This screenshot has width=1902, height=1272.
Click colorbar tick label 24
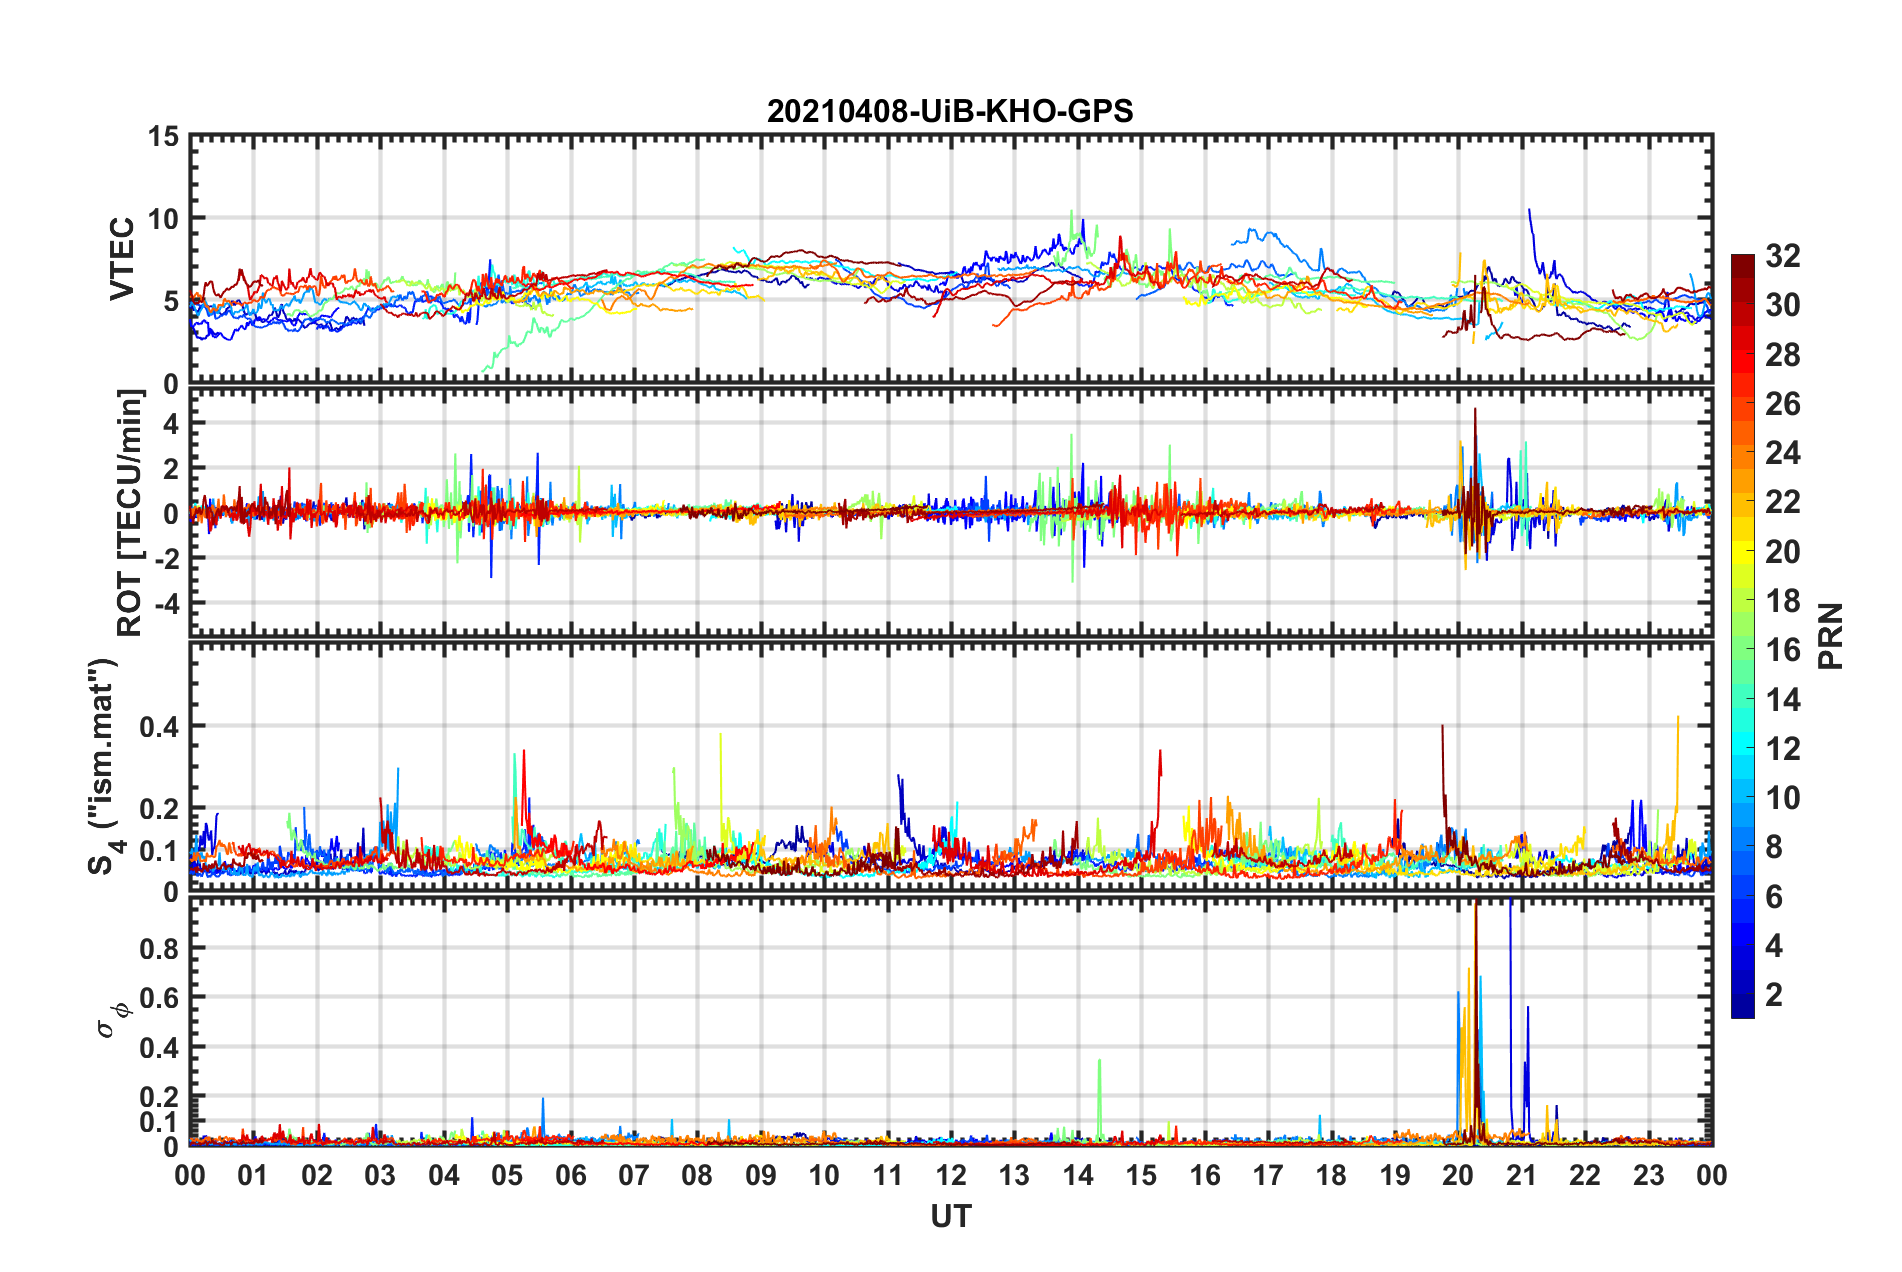(x=1782, y=453)
